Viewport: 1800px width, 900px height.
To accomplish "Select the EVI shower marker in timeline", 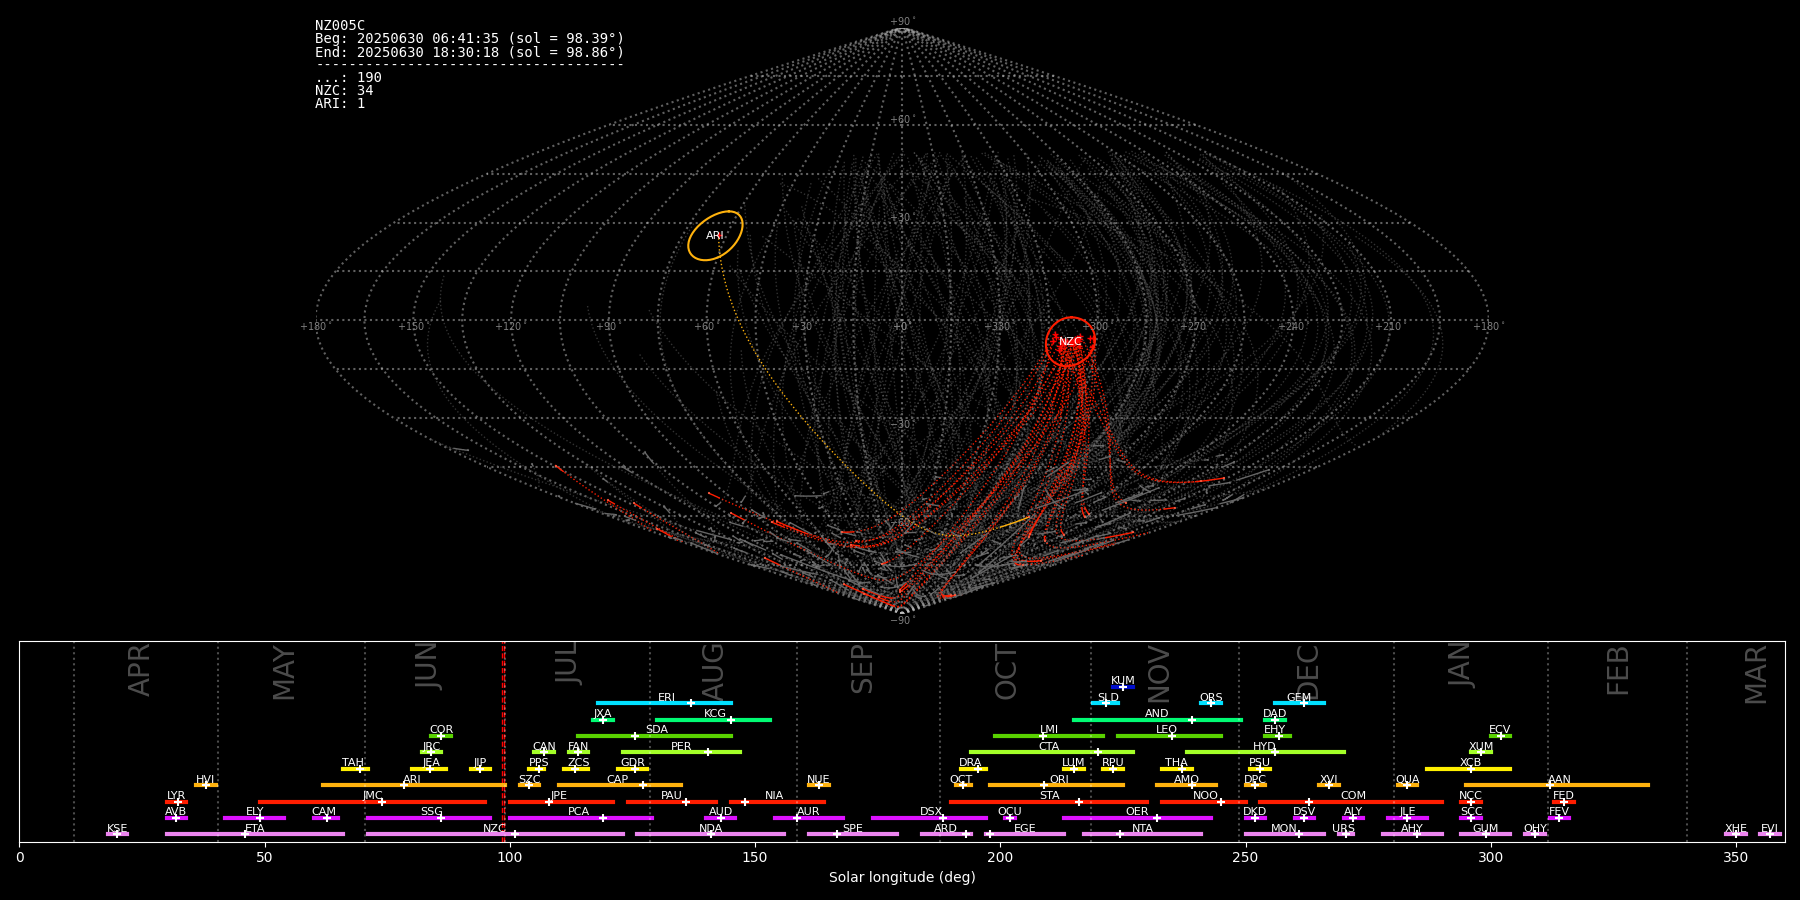I will pyautogui.click(x=1770, y=834).
